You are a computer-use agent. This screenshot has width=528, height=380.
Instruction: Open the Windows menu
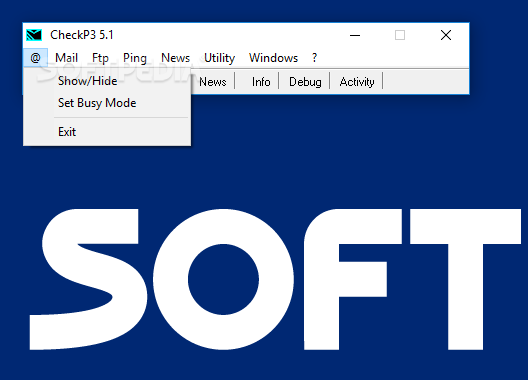(x=273, y=58)
